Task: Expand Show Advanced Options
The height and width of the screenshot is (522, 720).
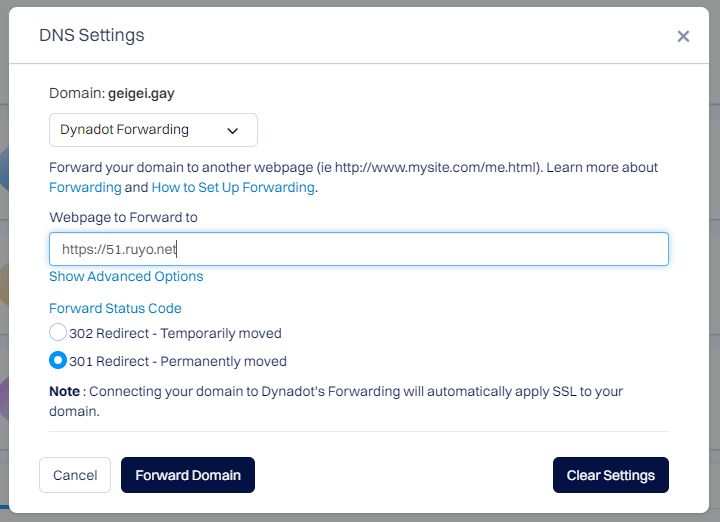Action: coord(126,276)
